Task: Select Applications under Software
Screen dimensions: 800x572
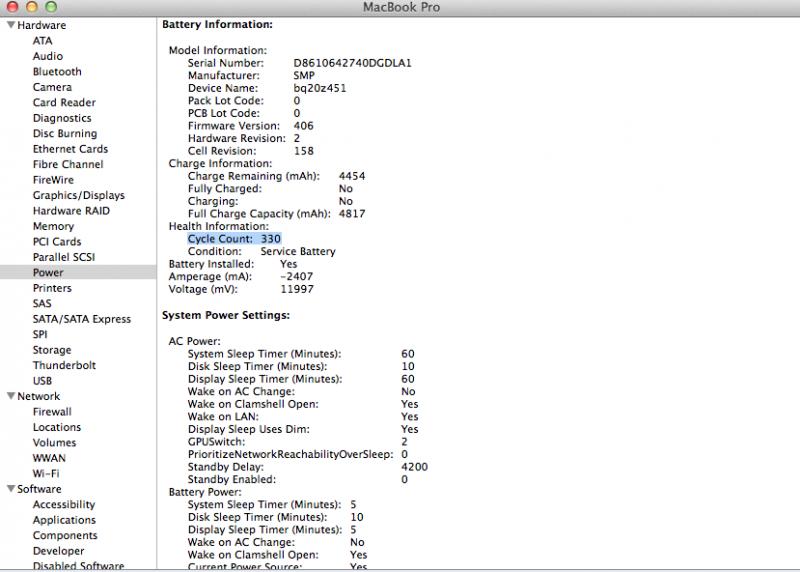Action: [x=64, y=520]
